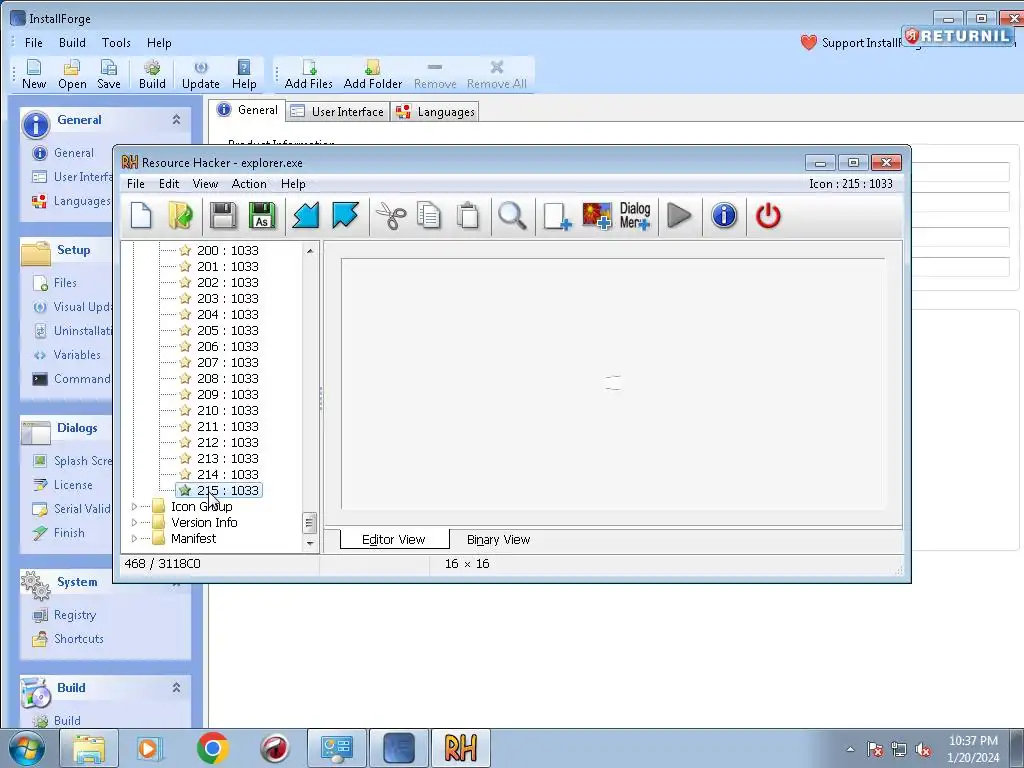Click InstallForge Build toolbar button

(x=152, y=74)
